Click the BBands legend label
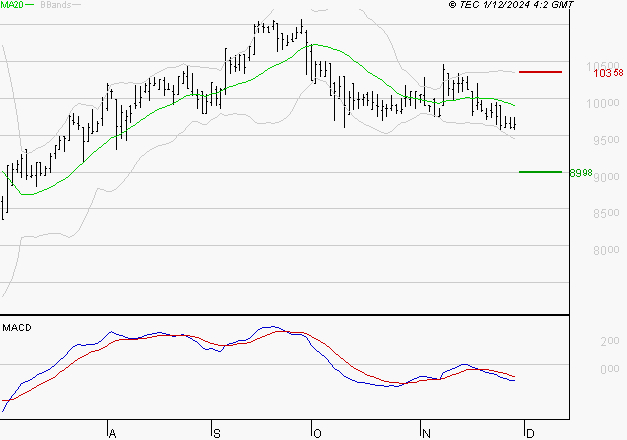627x440 pixels. pos(56,5)
